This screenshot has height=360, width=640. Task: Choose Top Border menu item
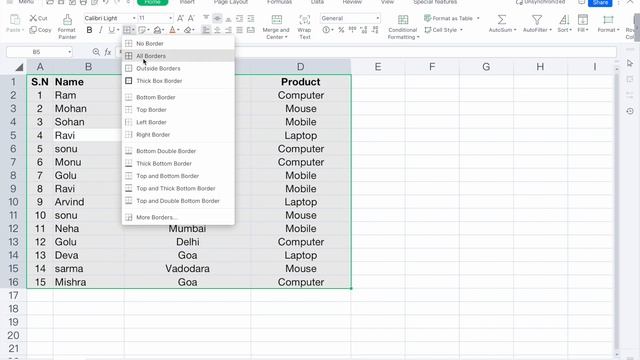178,110
